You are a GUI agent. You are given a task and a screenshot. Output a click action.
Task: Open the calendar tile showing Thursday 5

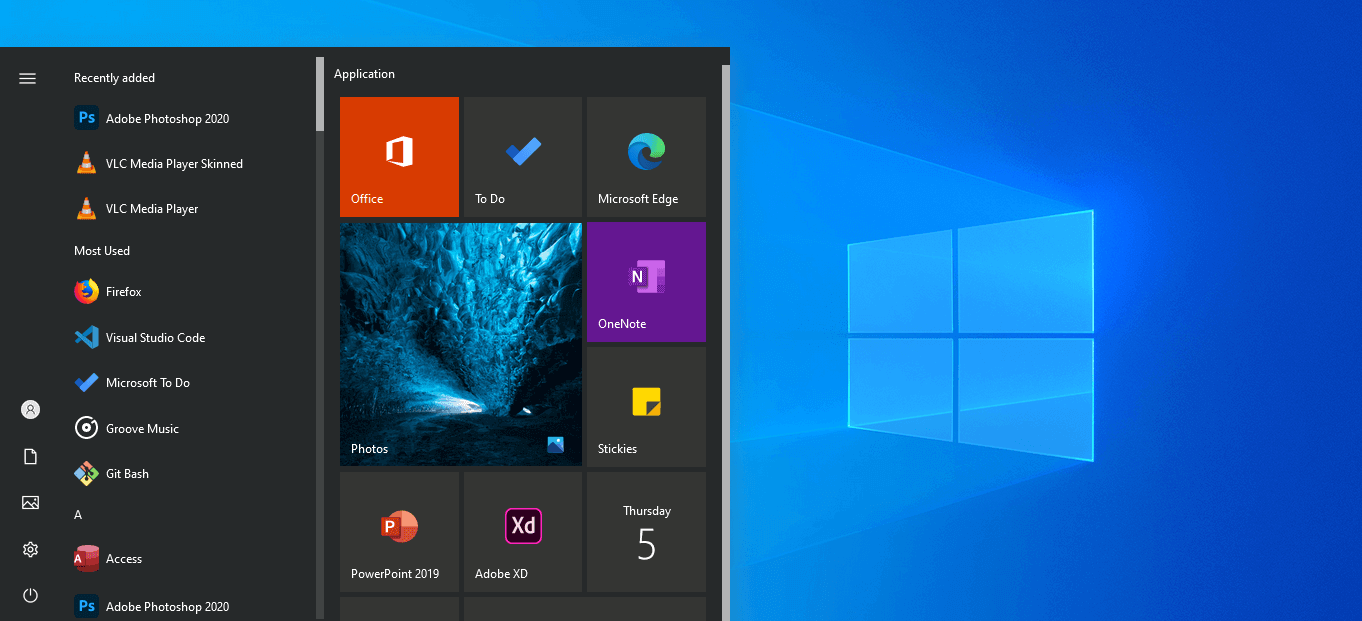pyautogui.click(x=646, y=532)
